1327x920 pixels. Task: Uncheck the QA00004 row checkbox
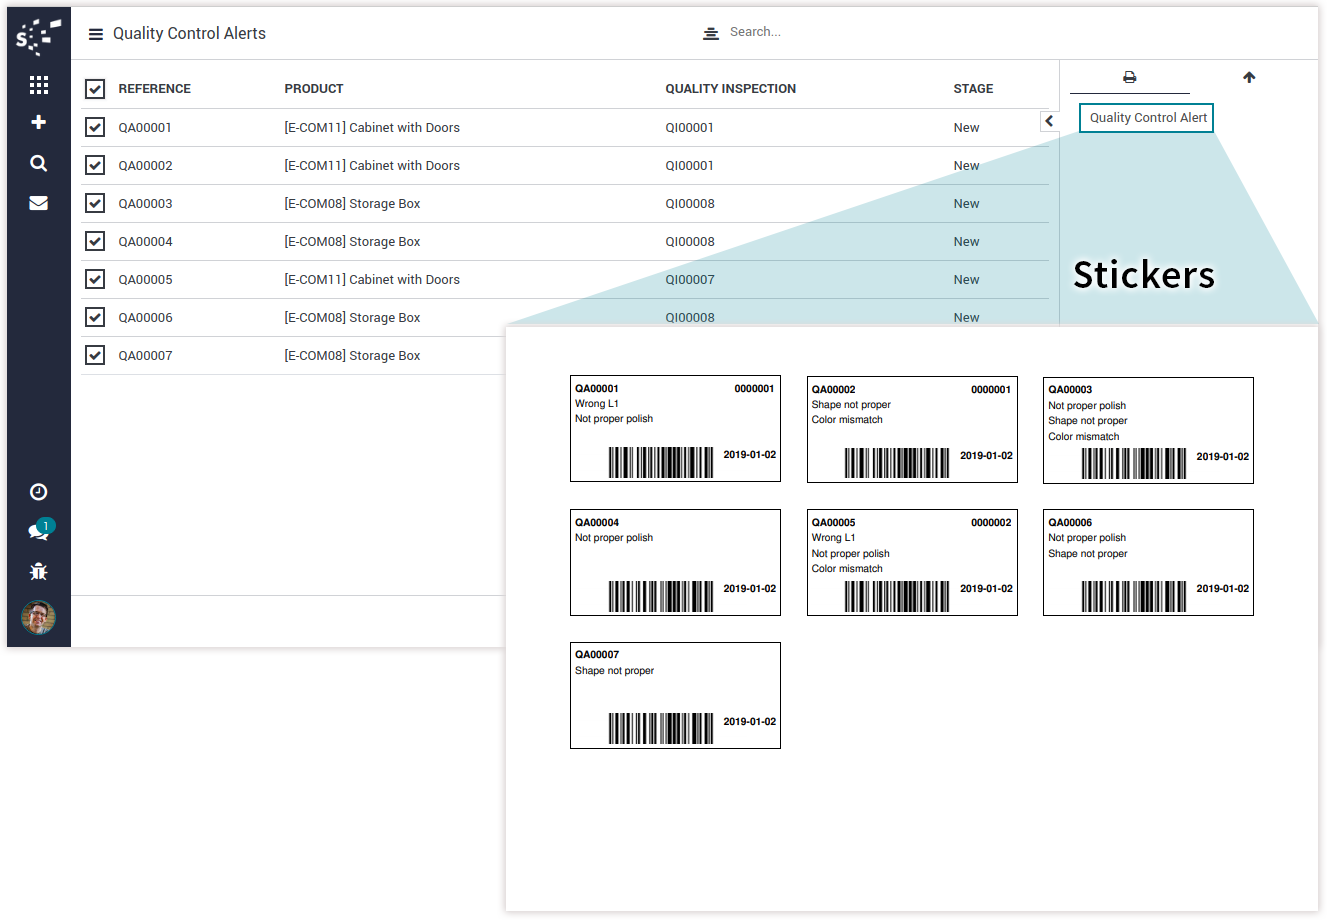click(x=95, y=241)
